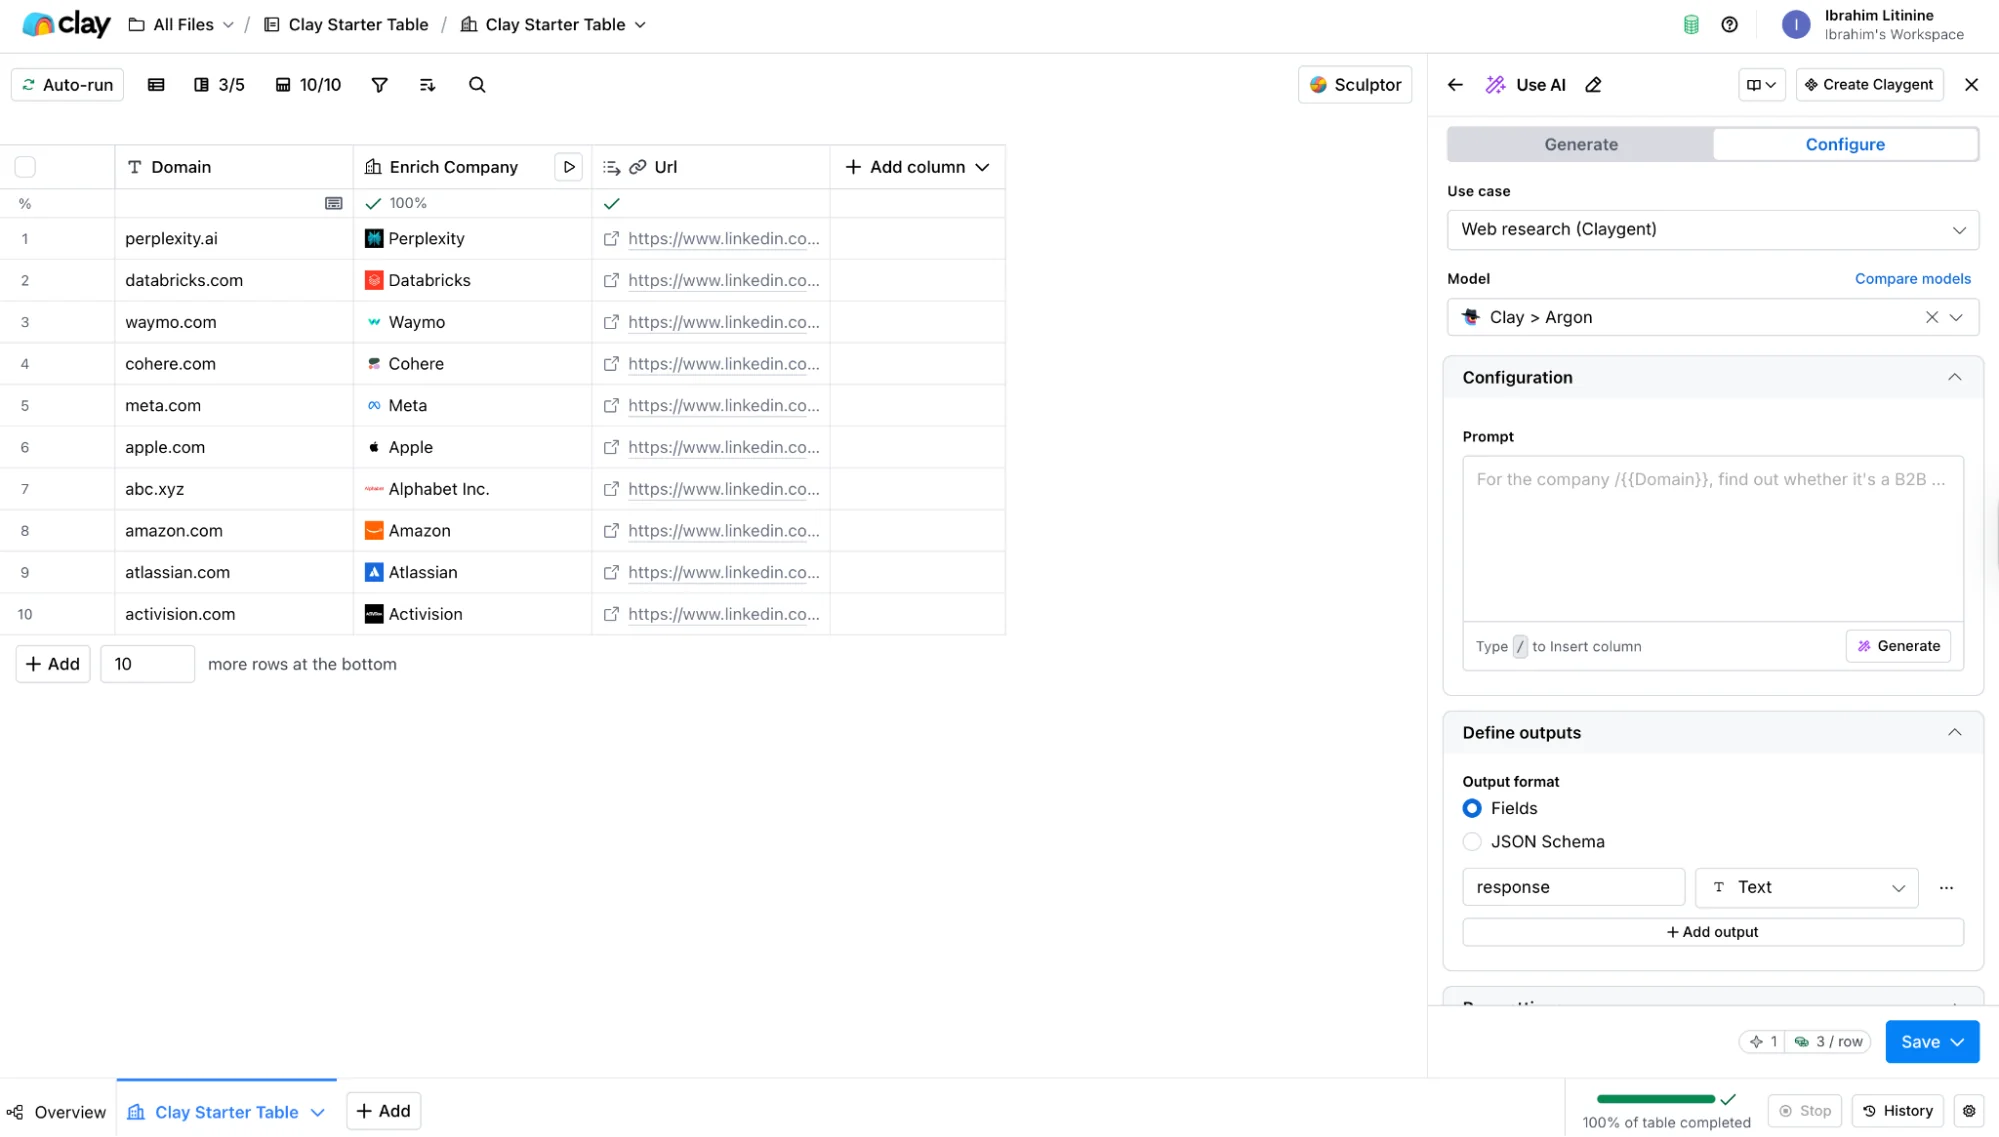
Task: Click the Atlassian company logo
Action: [x=374, y=573]
